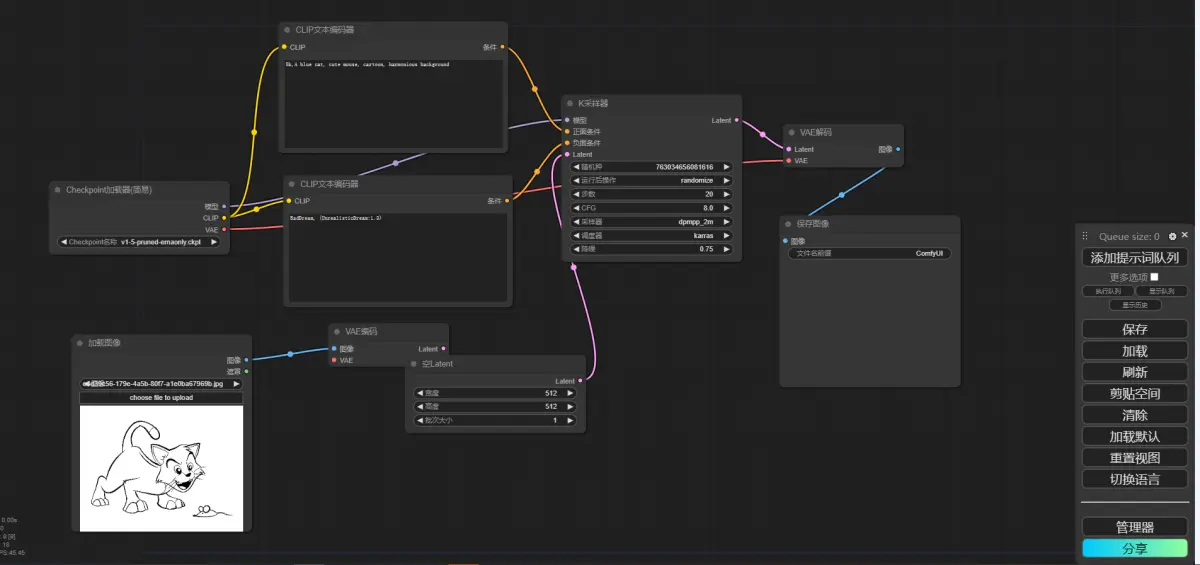The width and height of the screenshot is (1200, 565).
Task: Collapse the VAE编码 node via its title dot
Action: point(337,331)
